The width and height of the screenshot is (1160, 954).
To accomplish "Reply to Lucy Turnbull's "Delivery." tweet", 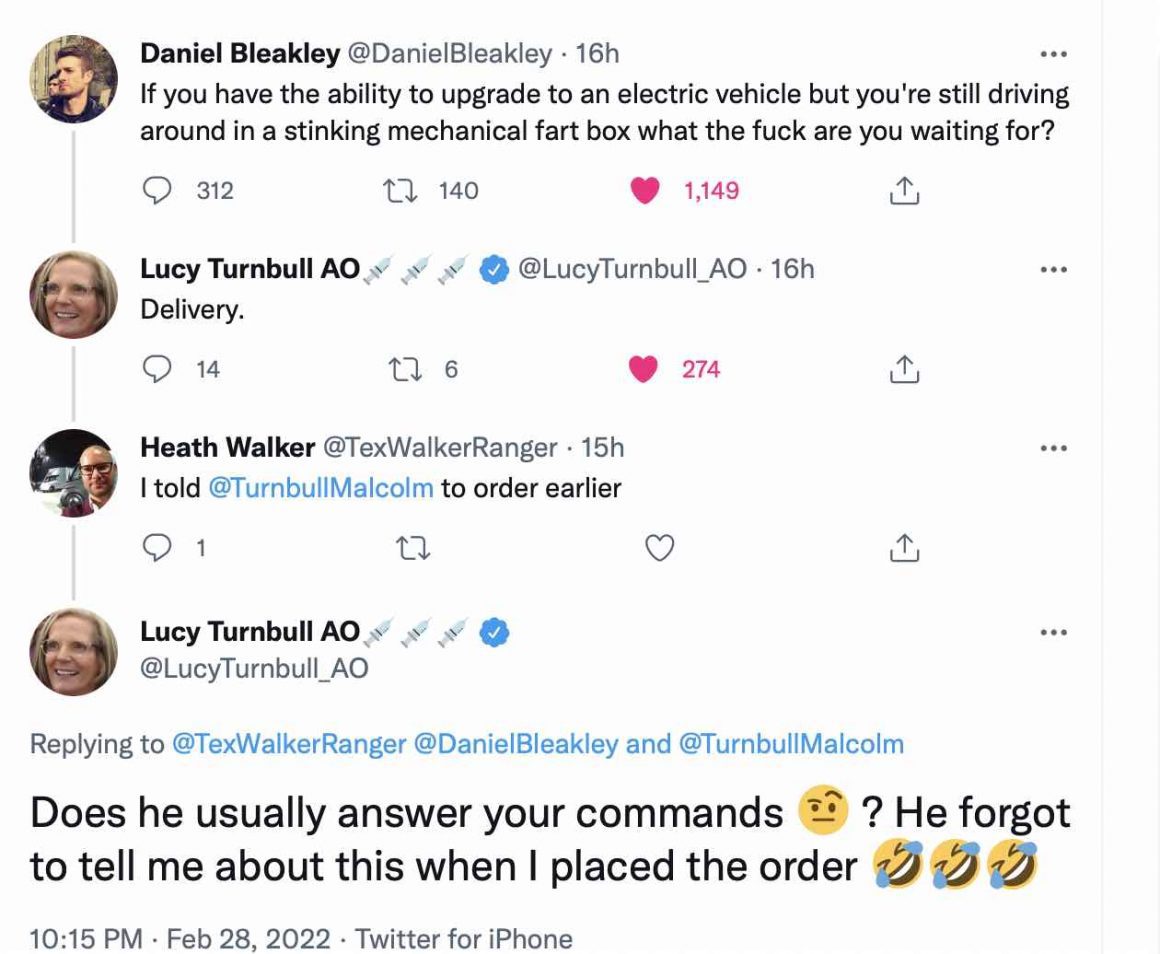I will (x=157, y=370).
